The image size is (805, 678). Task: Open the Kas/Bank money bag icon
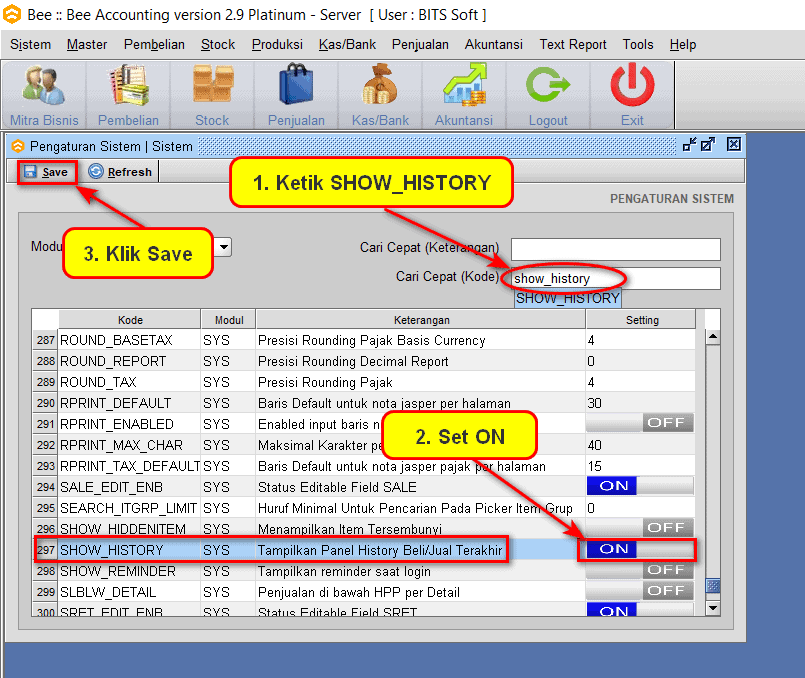pyautogui.click(x=380, y=95)
